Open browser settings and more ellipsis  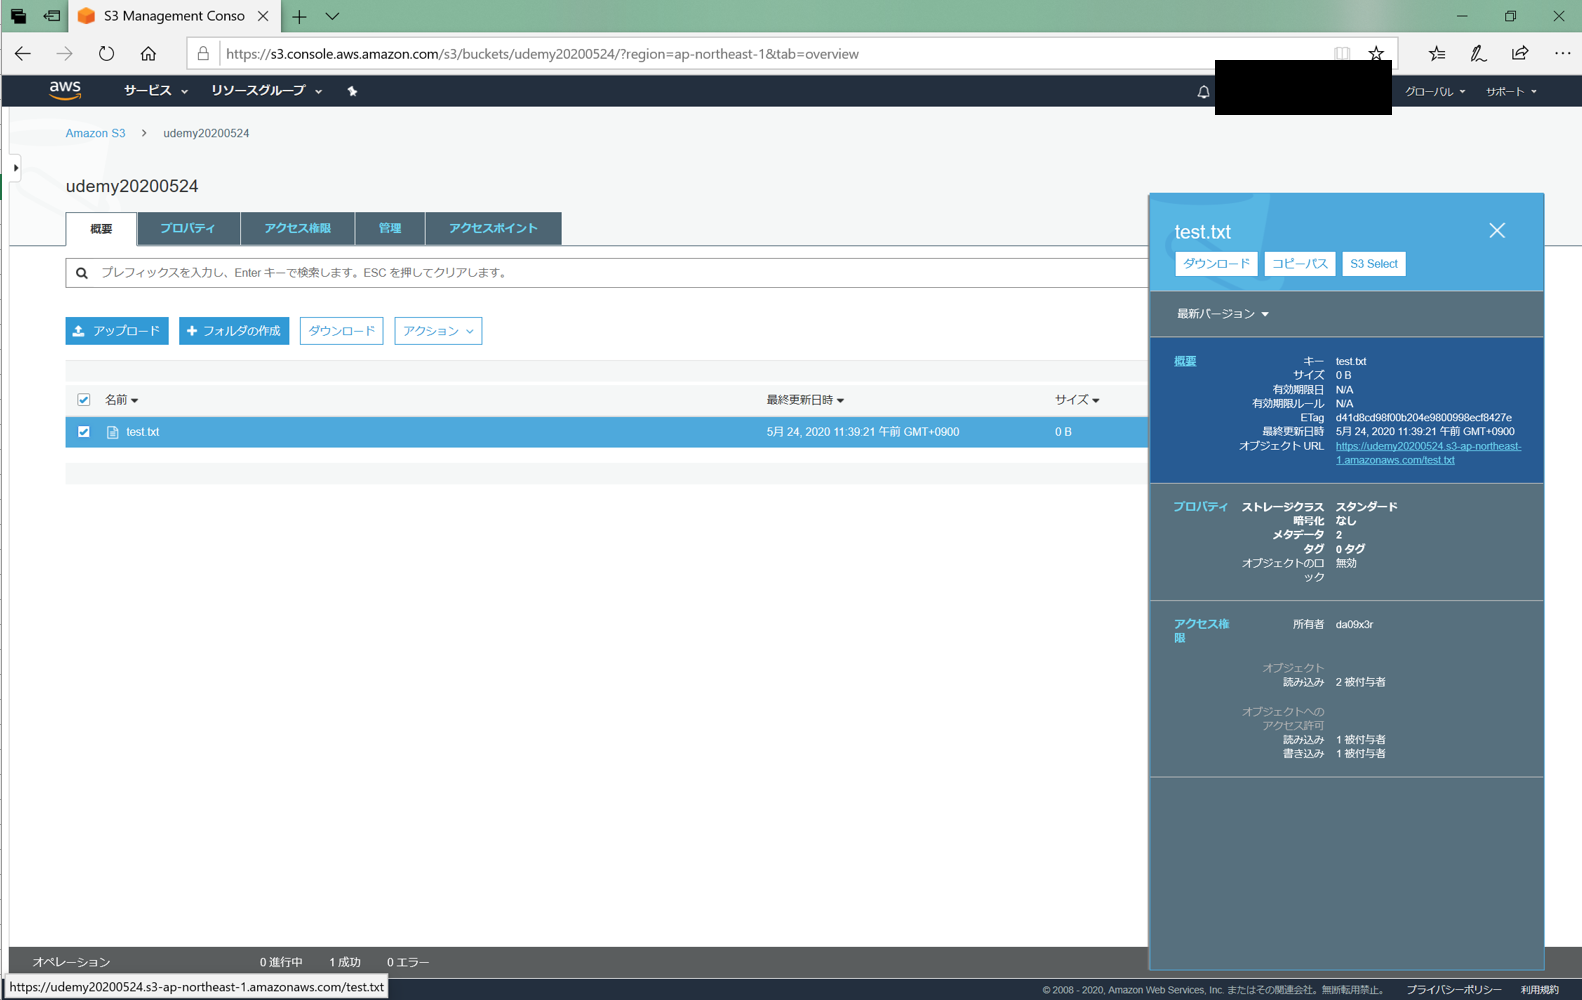pyautogui.click(x=1562, y=54)
